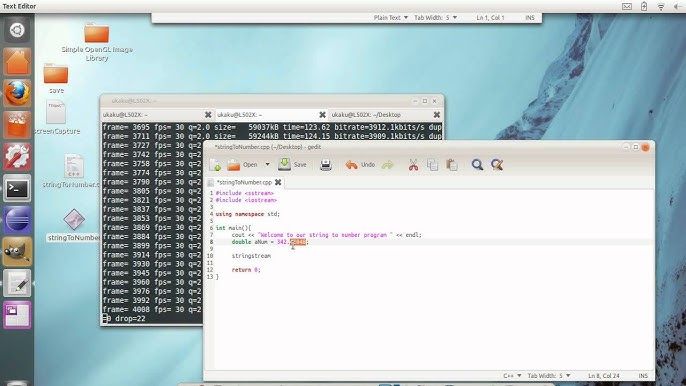Select the stringToNumber.cpp document tab
The image size is (686, 386).
[x=244, y=182]
